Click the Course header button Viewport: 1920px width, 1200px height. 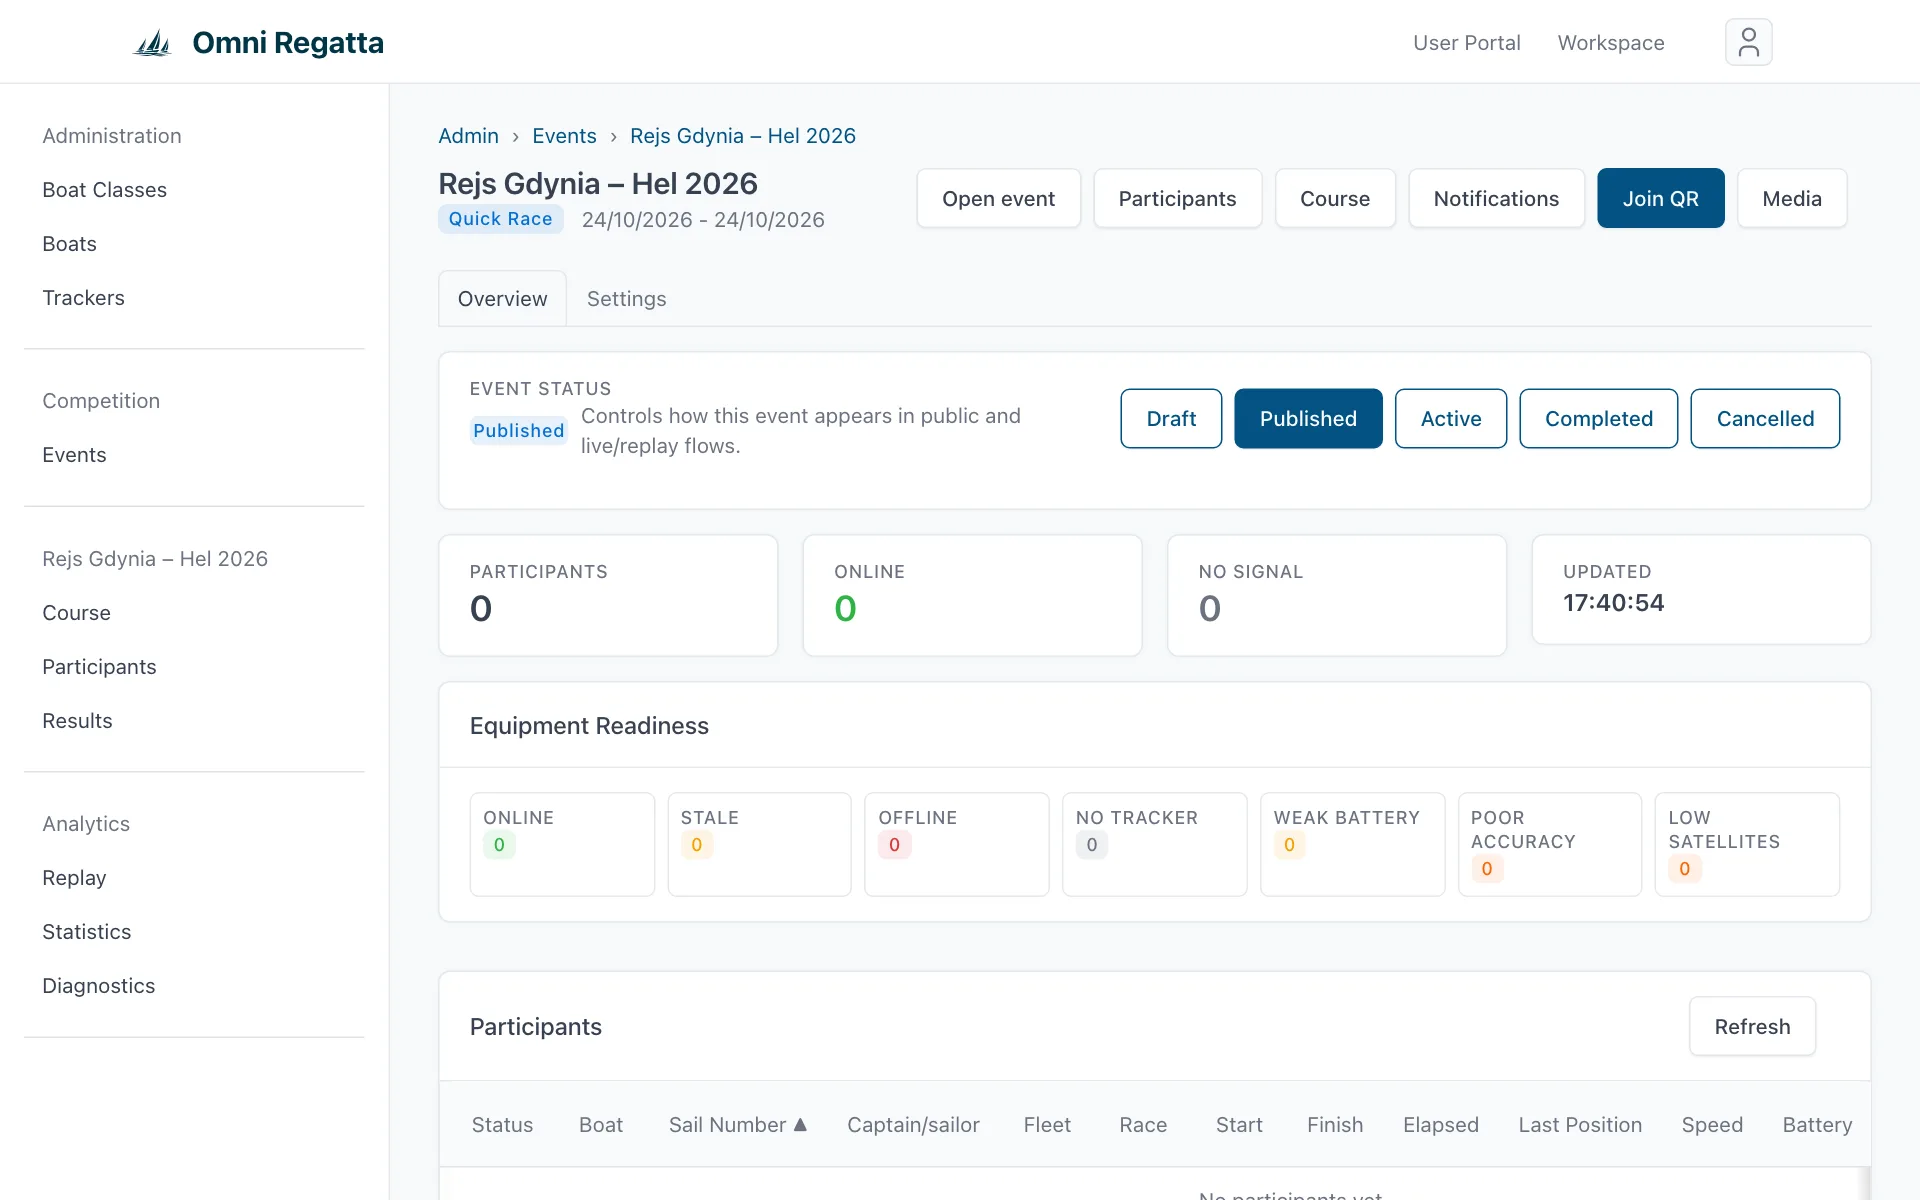tap(1334, 198)
